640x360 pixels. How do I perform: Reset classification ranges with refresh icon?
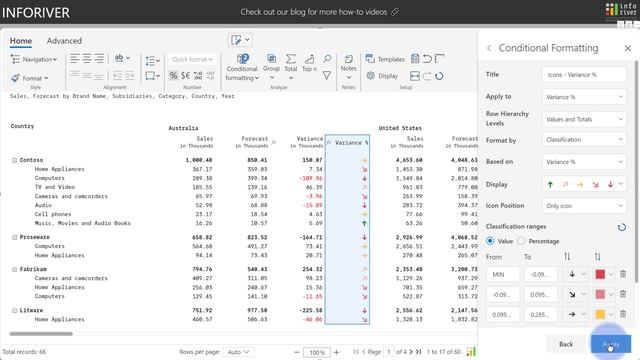[622, 227]
